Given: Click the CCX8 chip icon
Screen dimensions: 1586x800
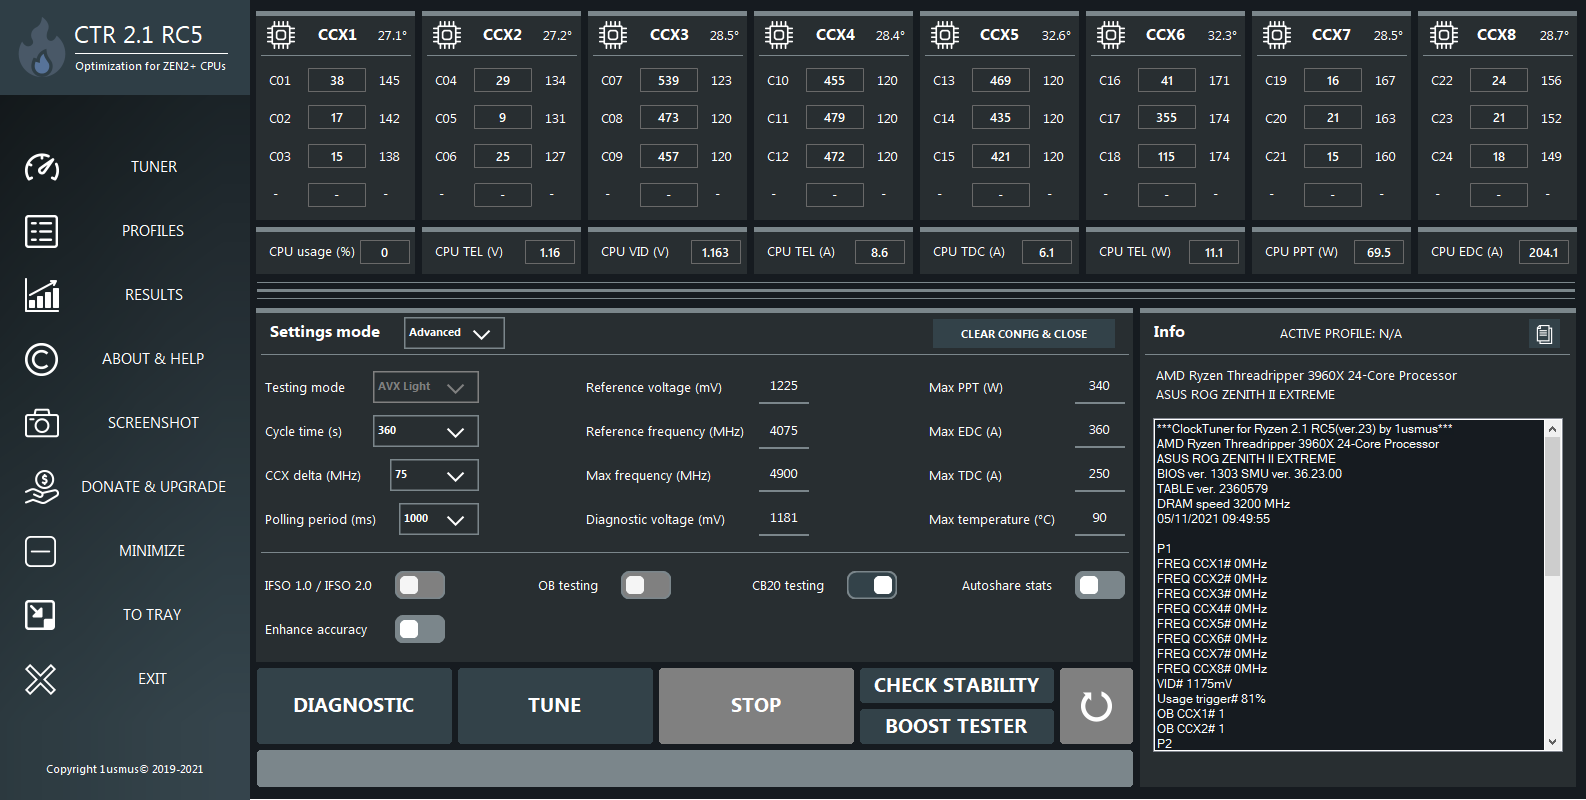Looking at the screenshot, I should (x=1443, y=36).
